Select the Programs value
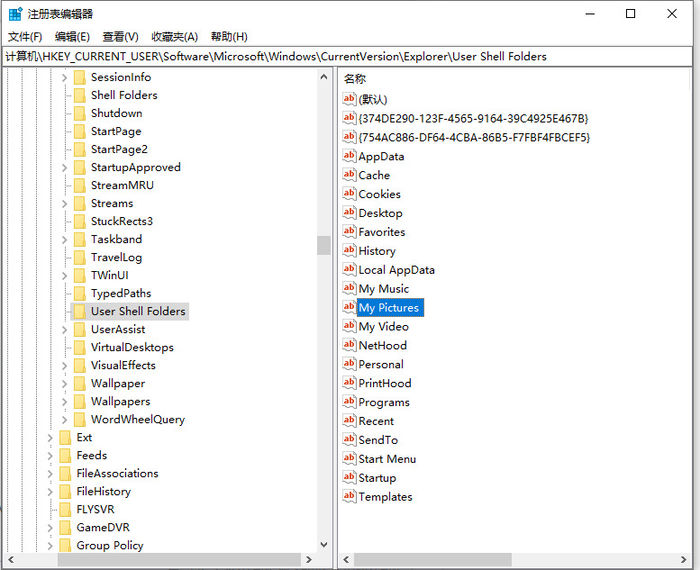The image size is (700, 570). [384, 402]
